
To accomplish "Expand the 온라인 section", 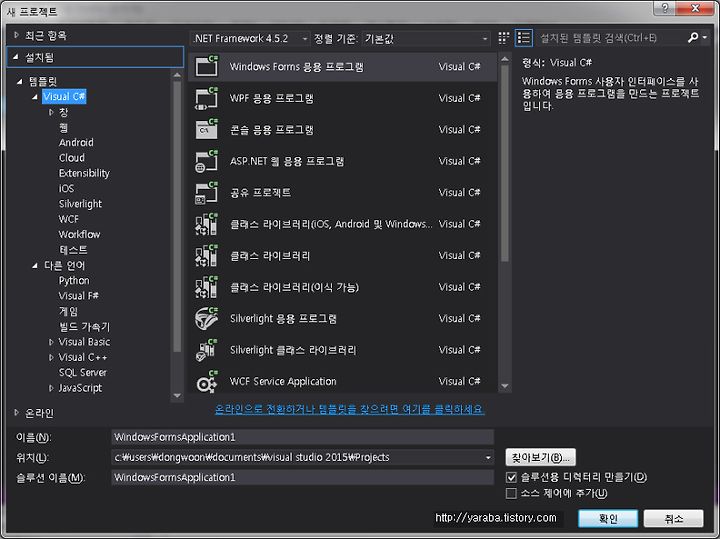I will coord(17,413).
